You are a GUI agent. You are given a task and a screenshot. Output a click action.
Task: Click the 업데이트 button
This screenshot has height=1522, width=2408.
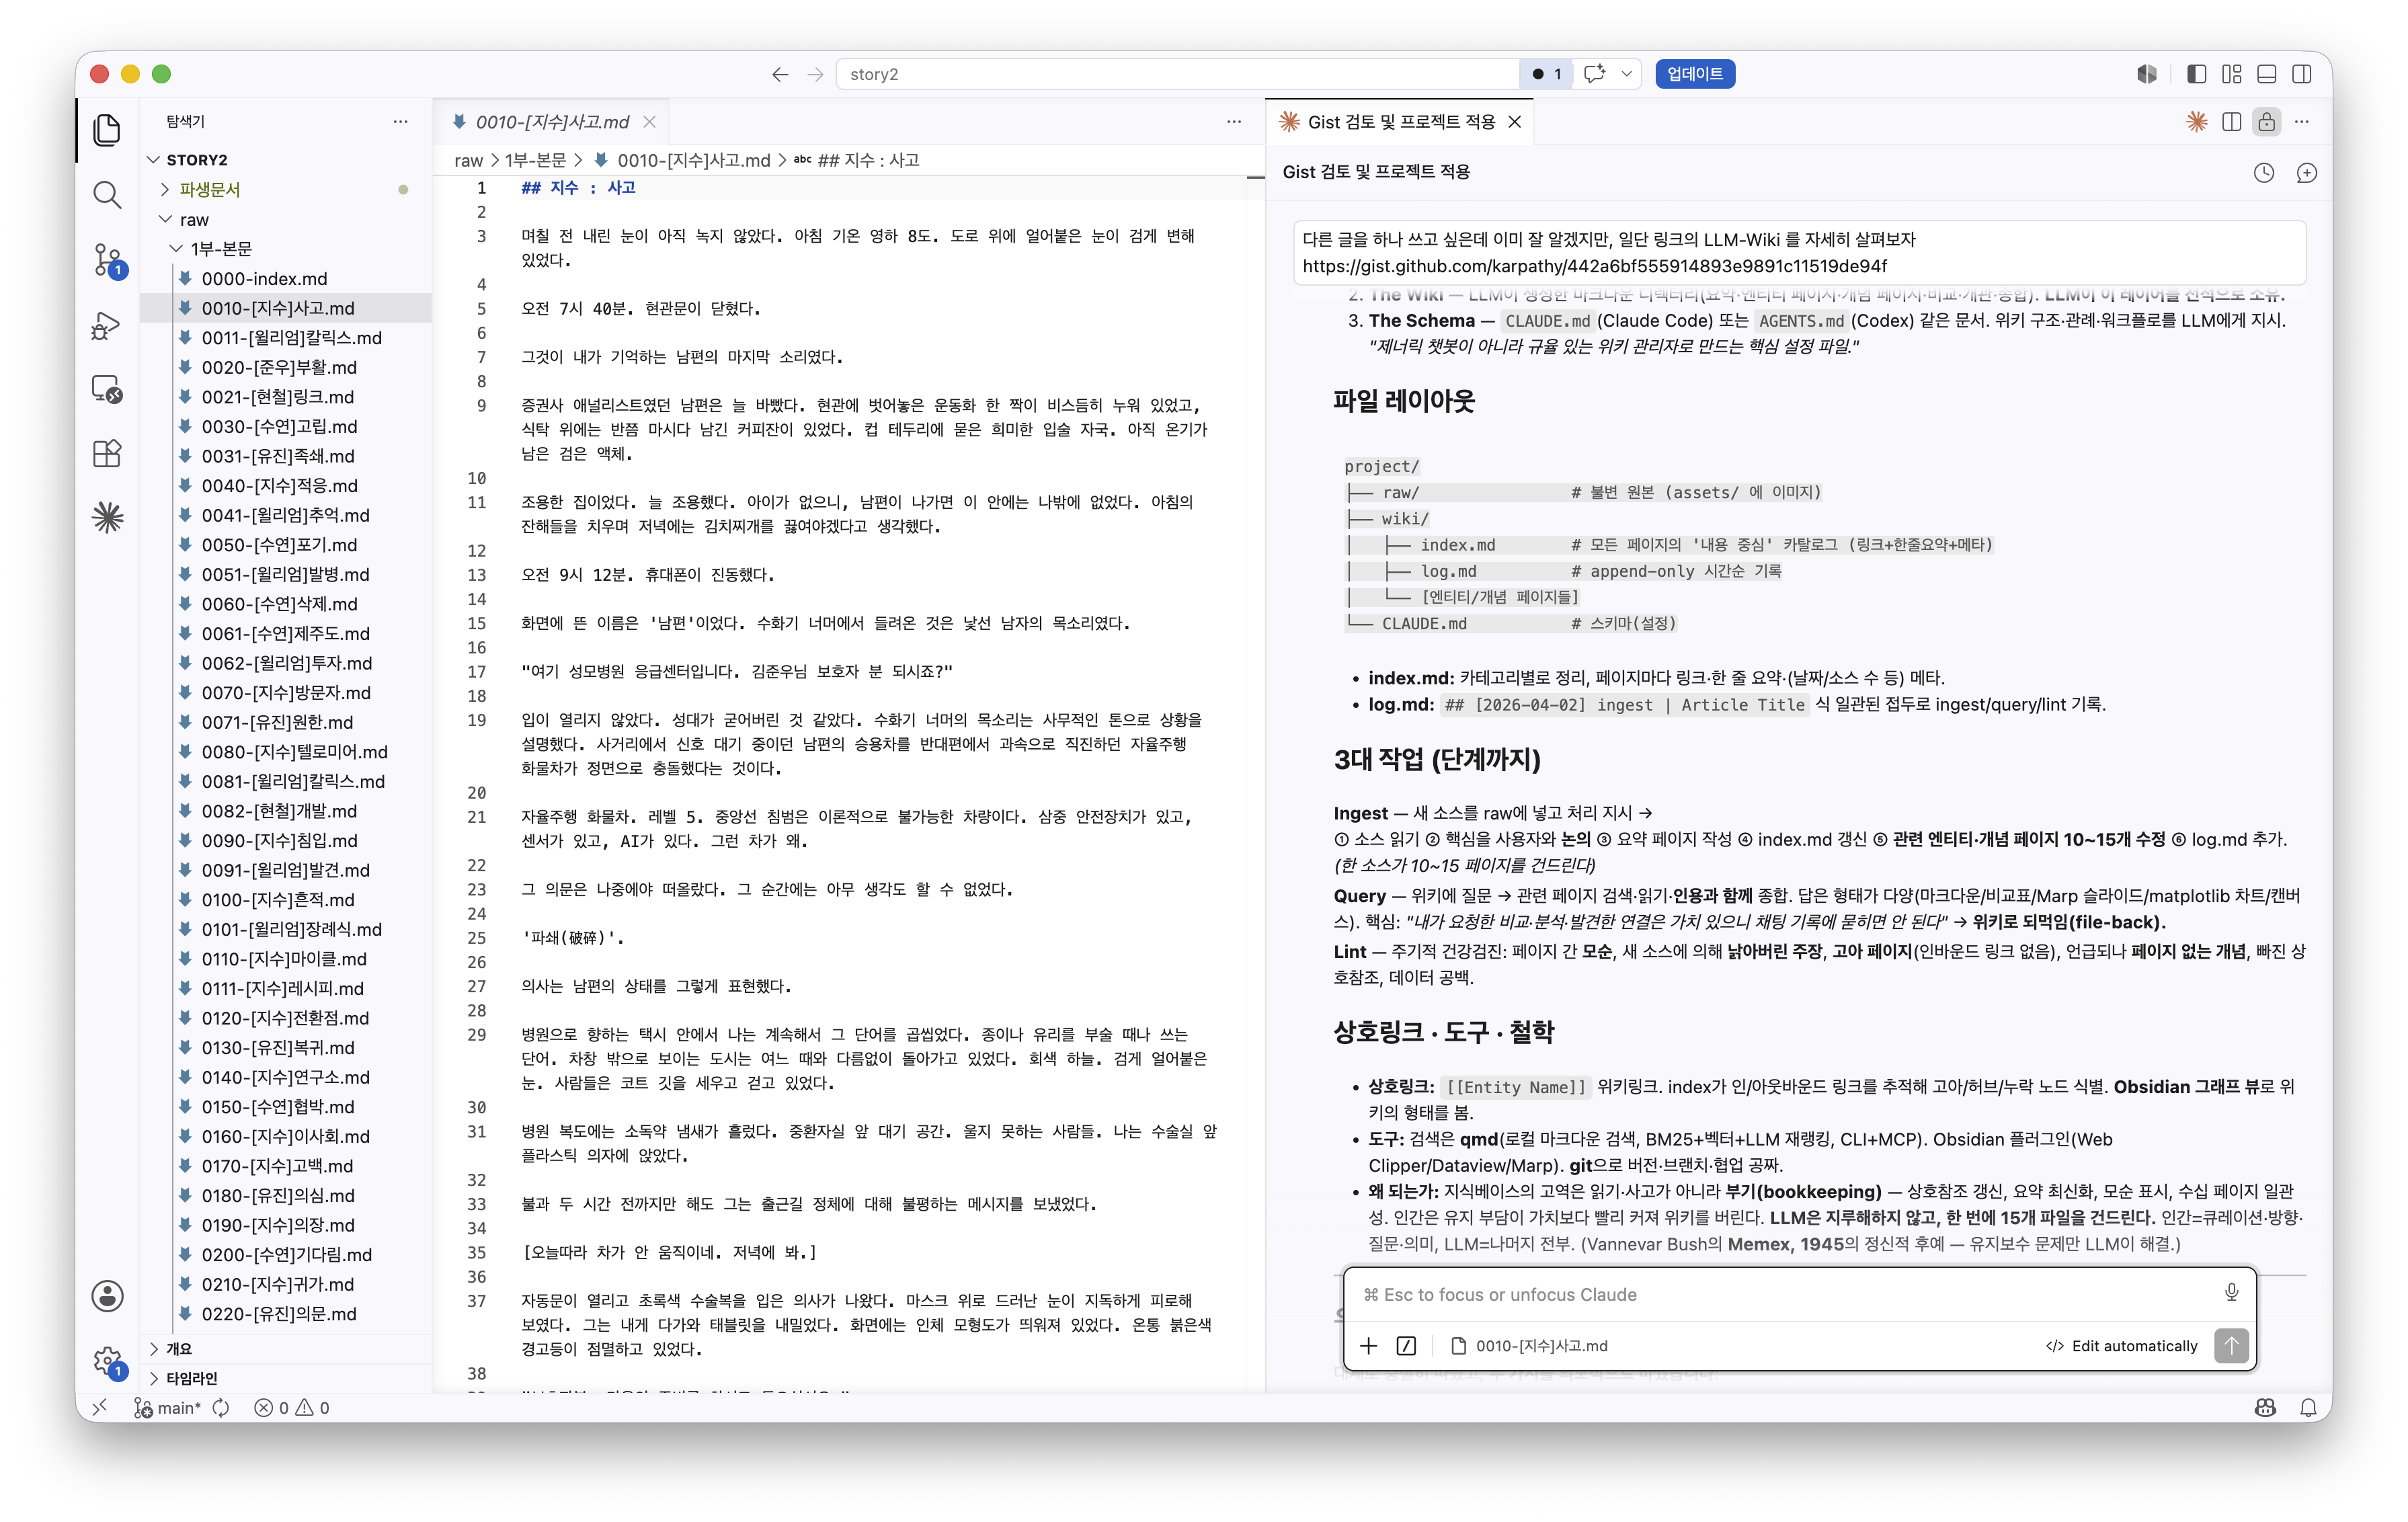(x=1694, y=74)
